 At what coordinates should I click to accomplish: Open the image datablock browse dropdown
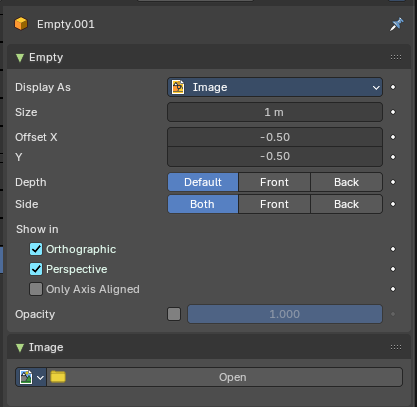coord(31,377)
